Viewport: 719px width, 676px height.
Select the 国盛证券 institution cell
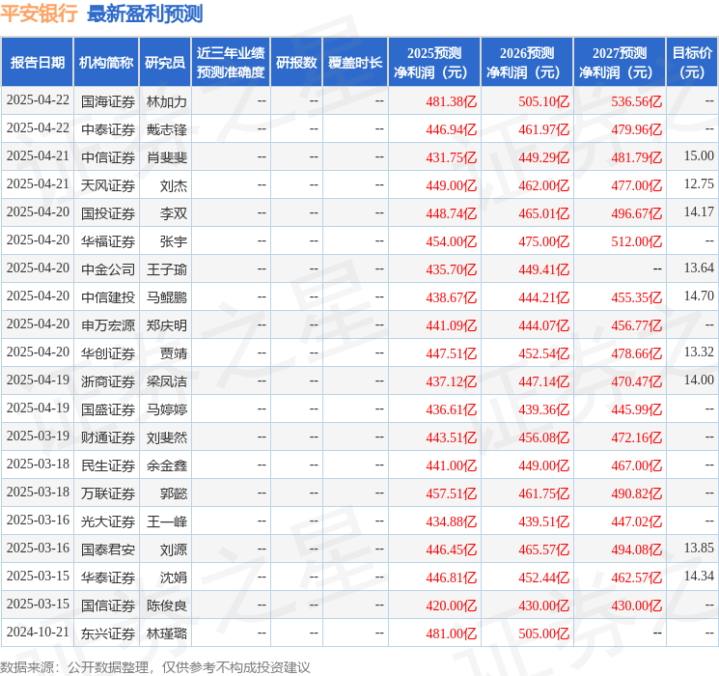pos(108,410)
